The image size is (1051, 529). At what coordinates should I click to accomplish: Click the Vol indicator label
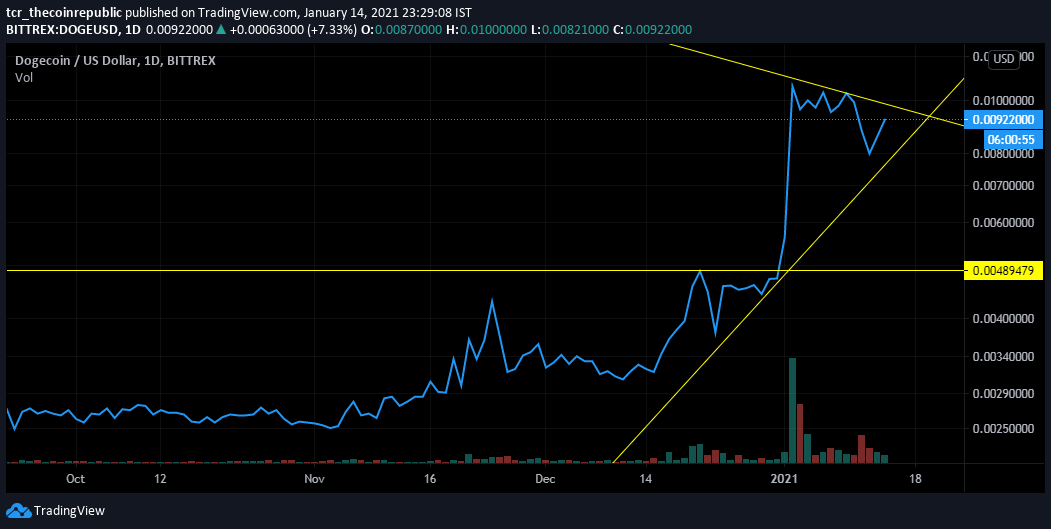point(24,78)
